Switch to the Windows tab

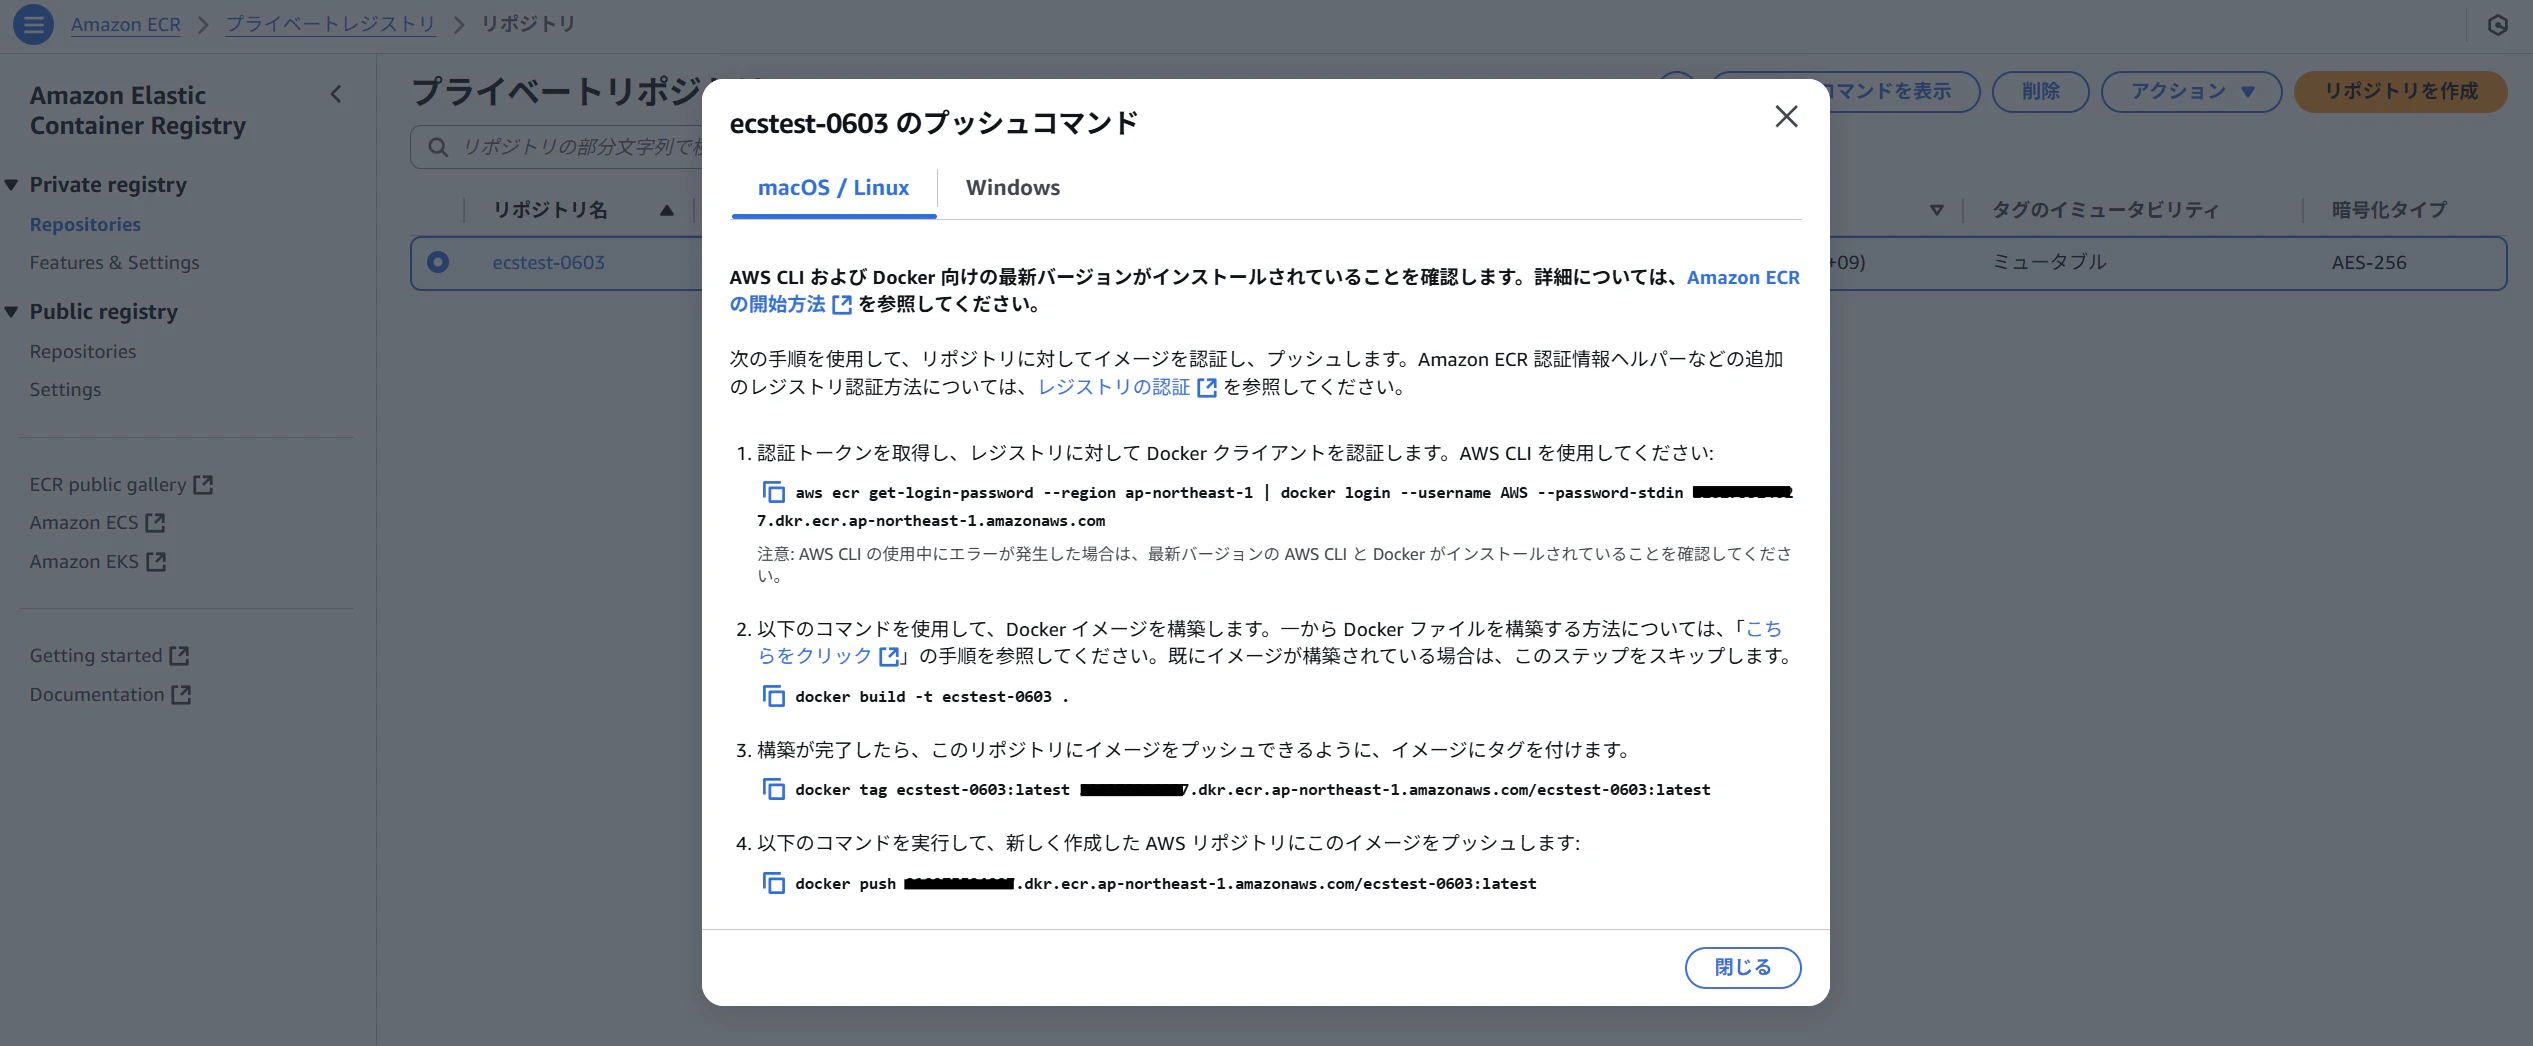coord(1013,188)
